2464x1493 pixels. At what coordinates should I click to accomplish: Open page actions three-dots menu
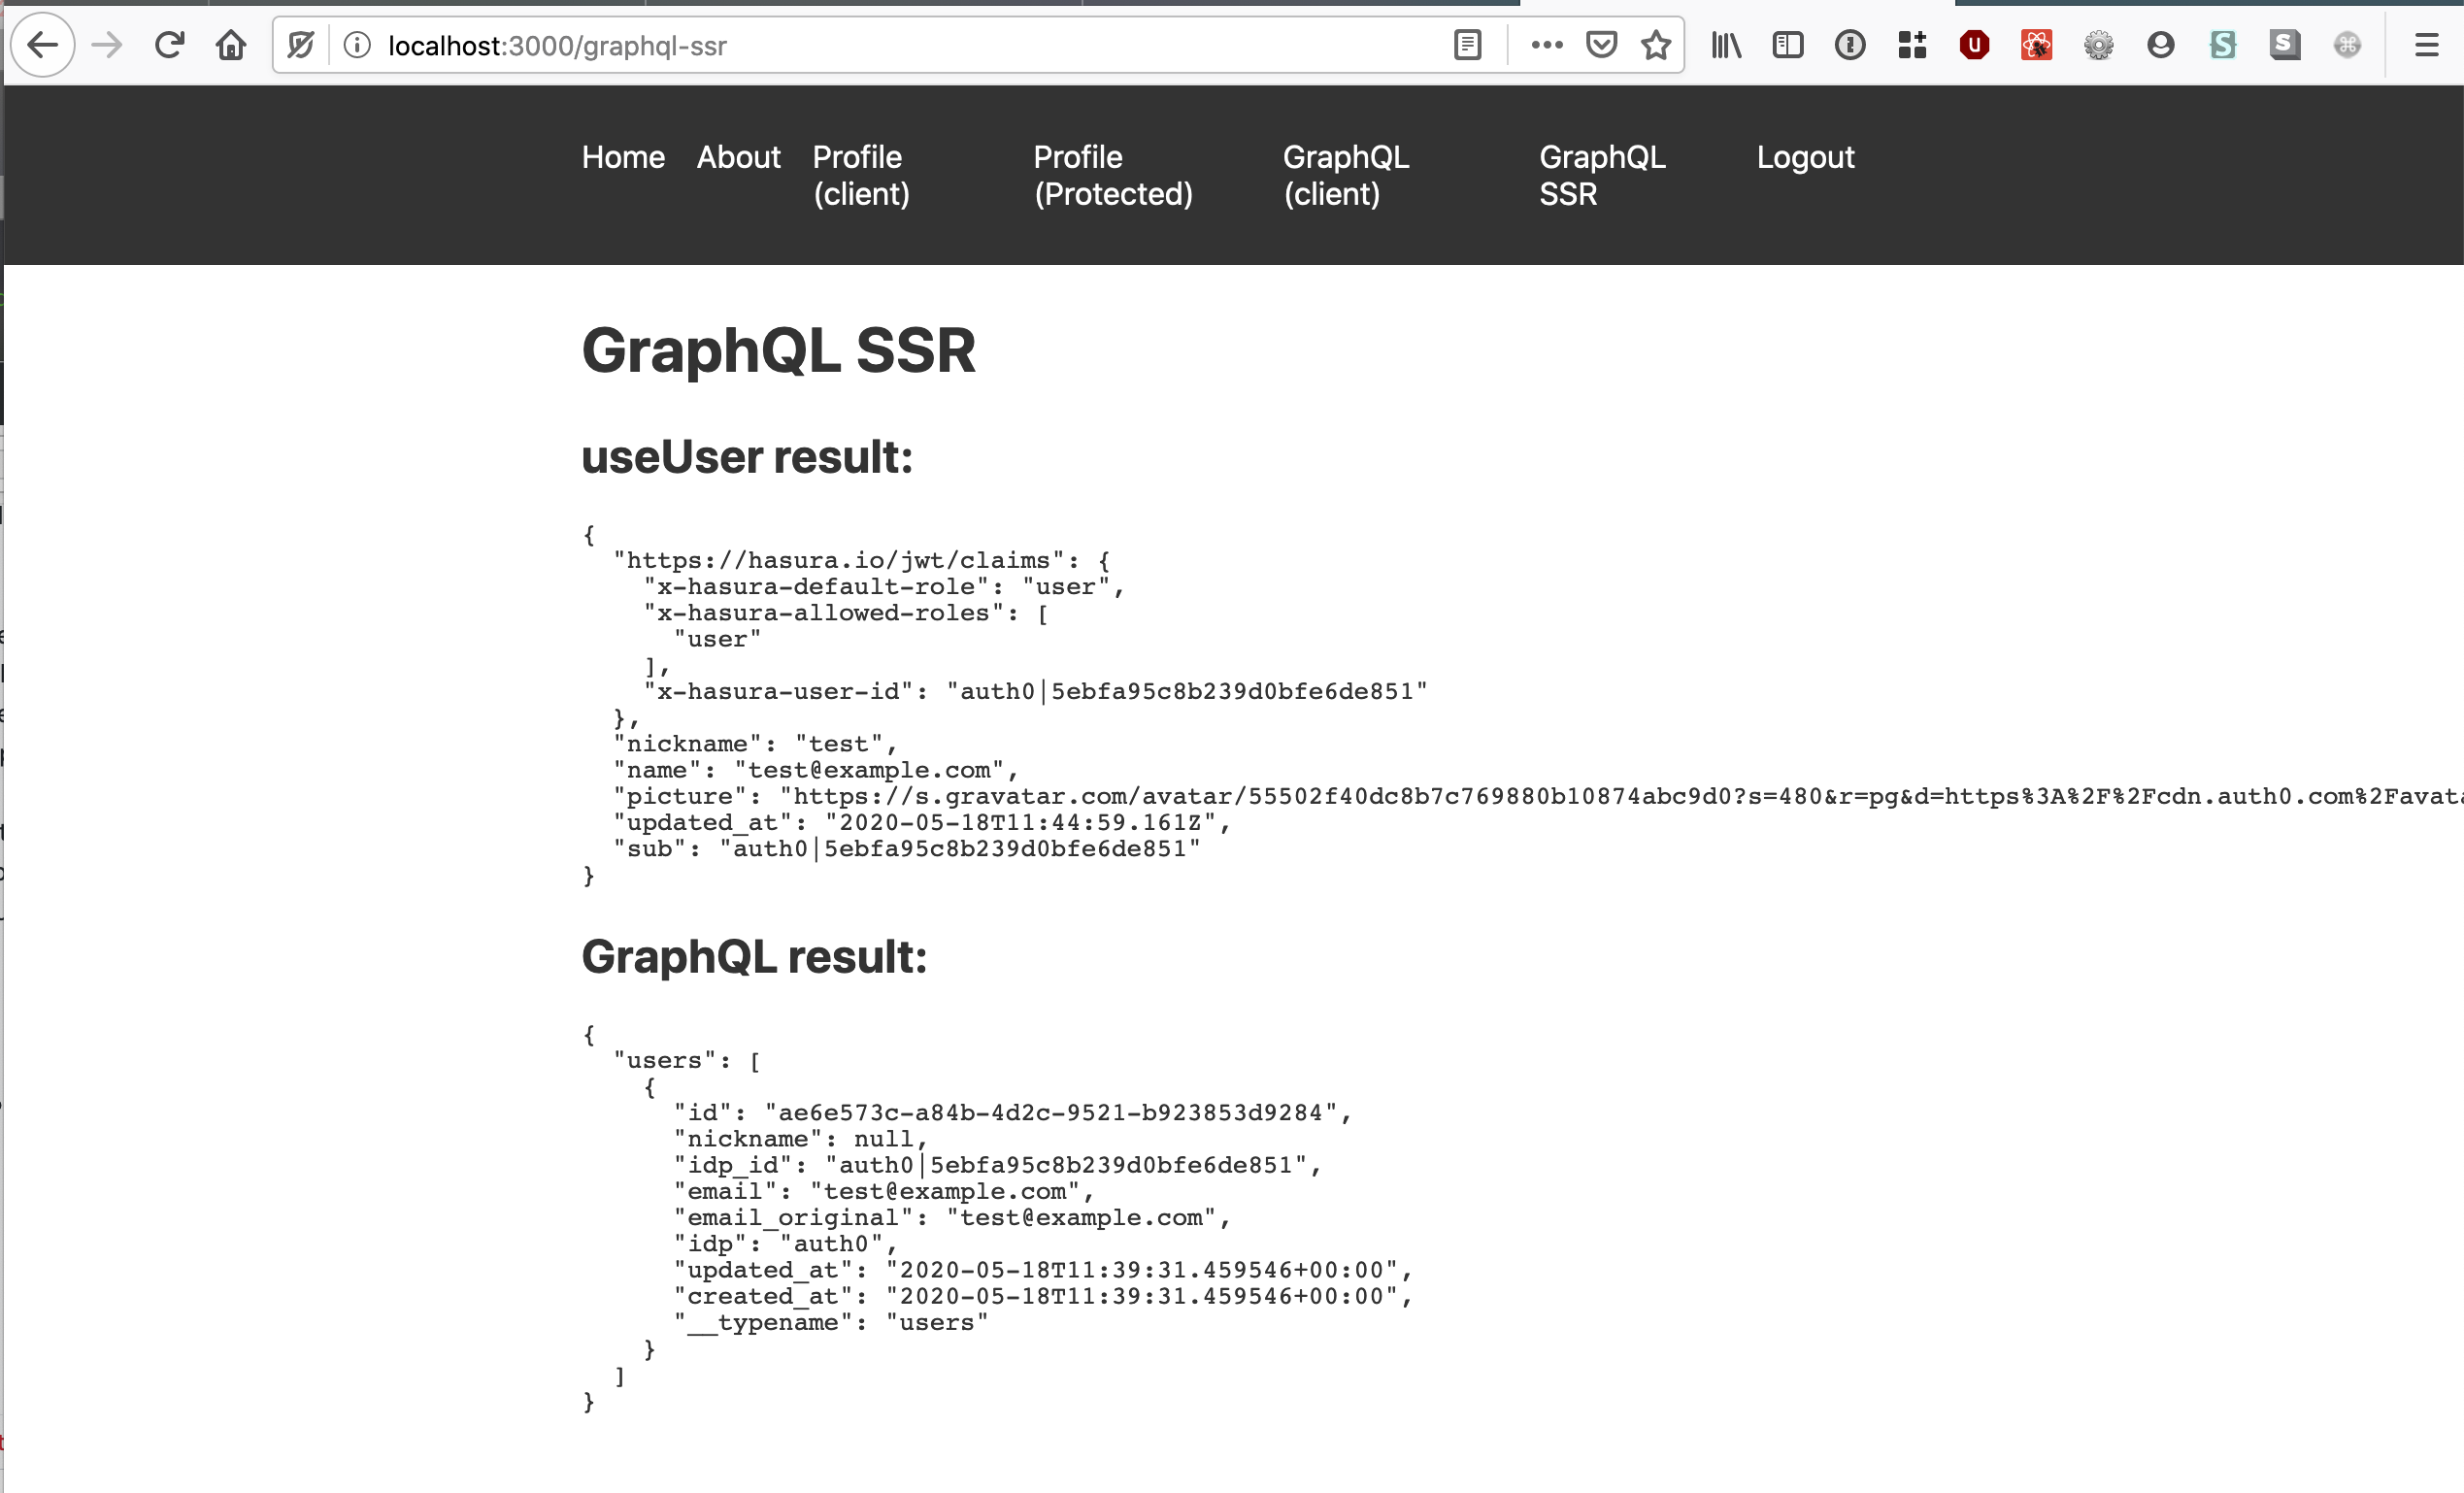[x=1546, y=45]
